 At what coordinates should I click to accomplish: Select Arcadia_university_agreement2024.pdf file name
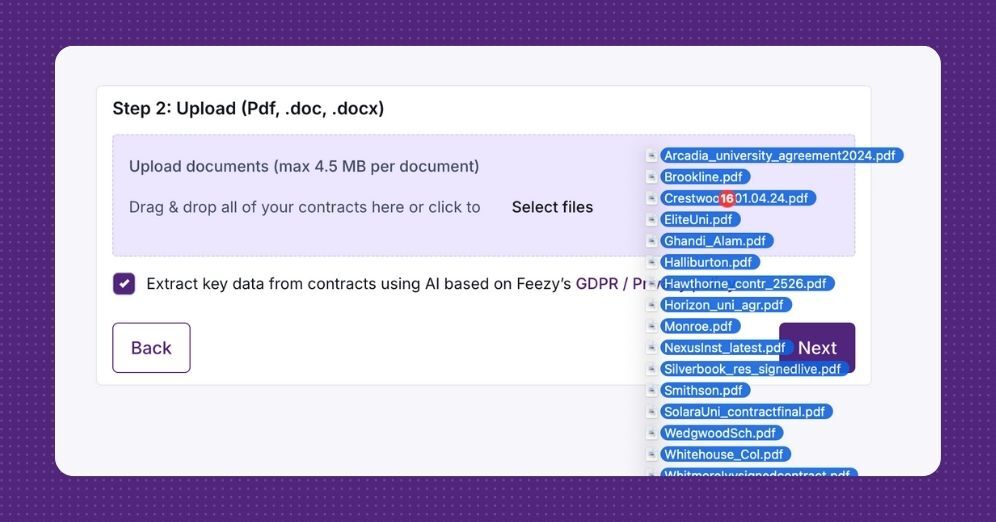[781, 156]
